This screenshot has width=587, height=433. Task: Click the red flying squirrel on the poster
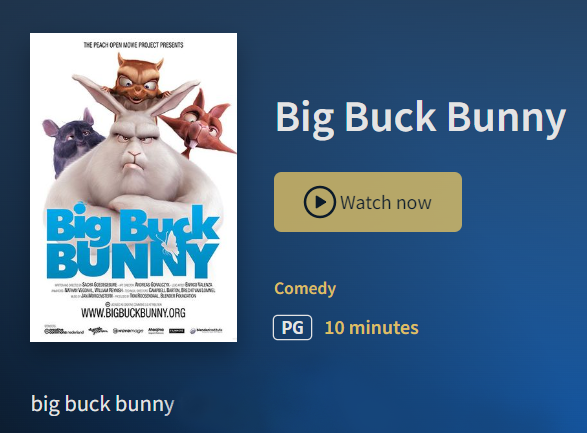click(200, 125)
